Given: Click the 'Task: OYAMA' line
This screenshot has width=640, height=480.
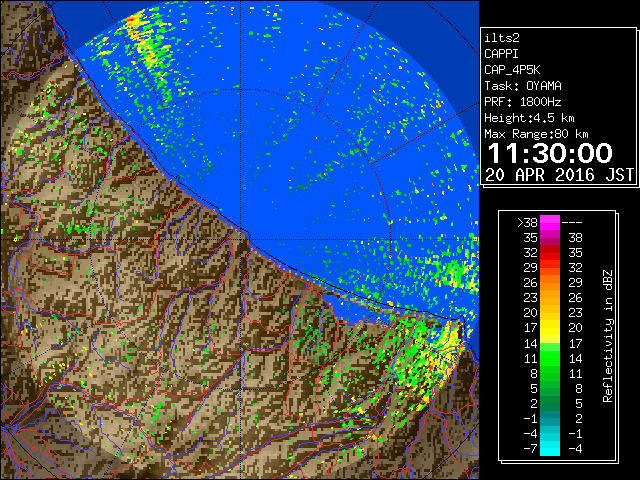Looking at the screenshot, I should pyautogui.click(x=523, y=86).
